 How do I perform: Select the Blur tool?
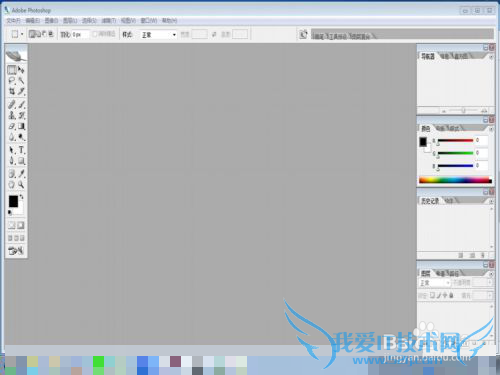[12, 137]
